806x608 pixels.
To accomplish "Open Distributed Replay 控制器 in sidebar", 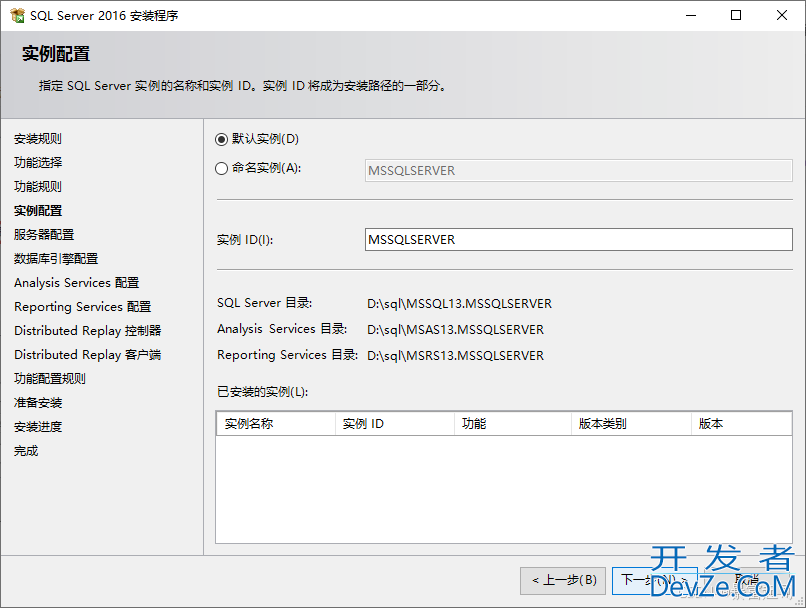I will 88,330.
